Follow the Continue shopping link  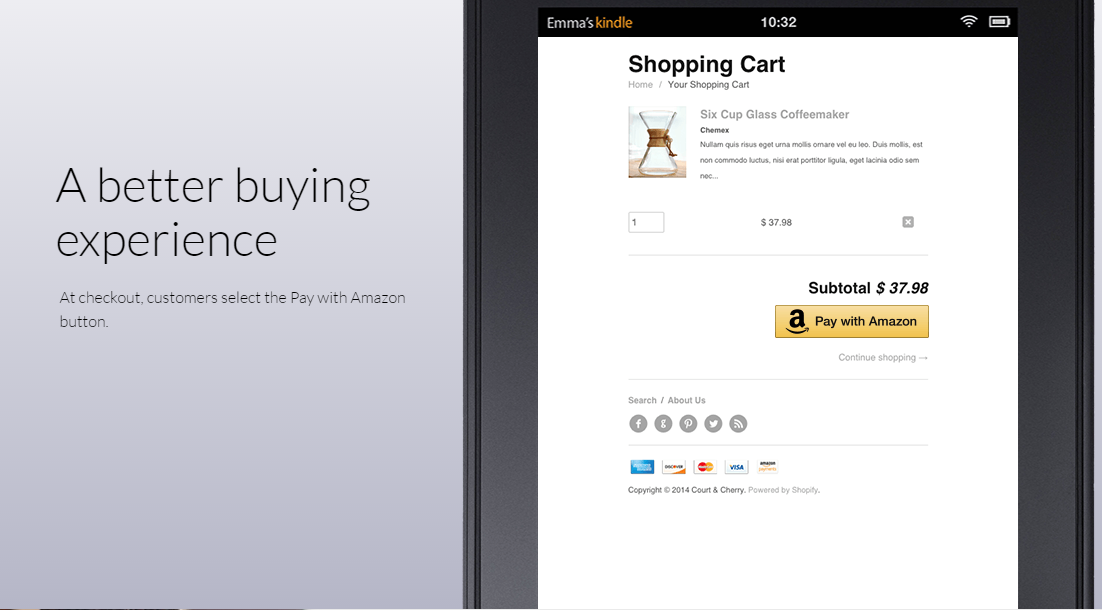883,358
